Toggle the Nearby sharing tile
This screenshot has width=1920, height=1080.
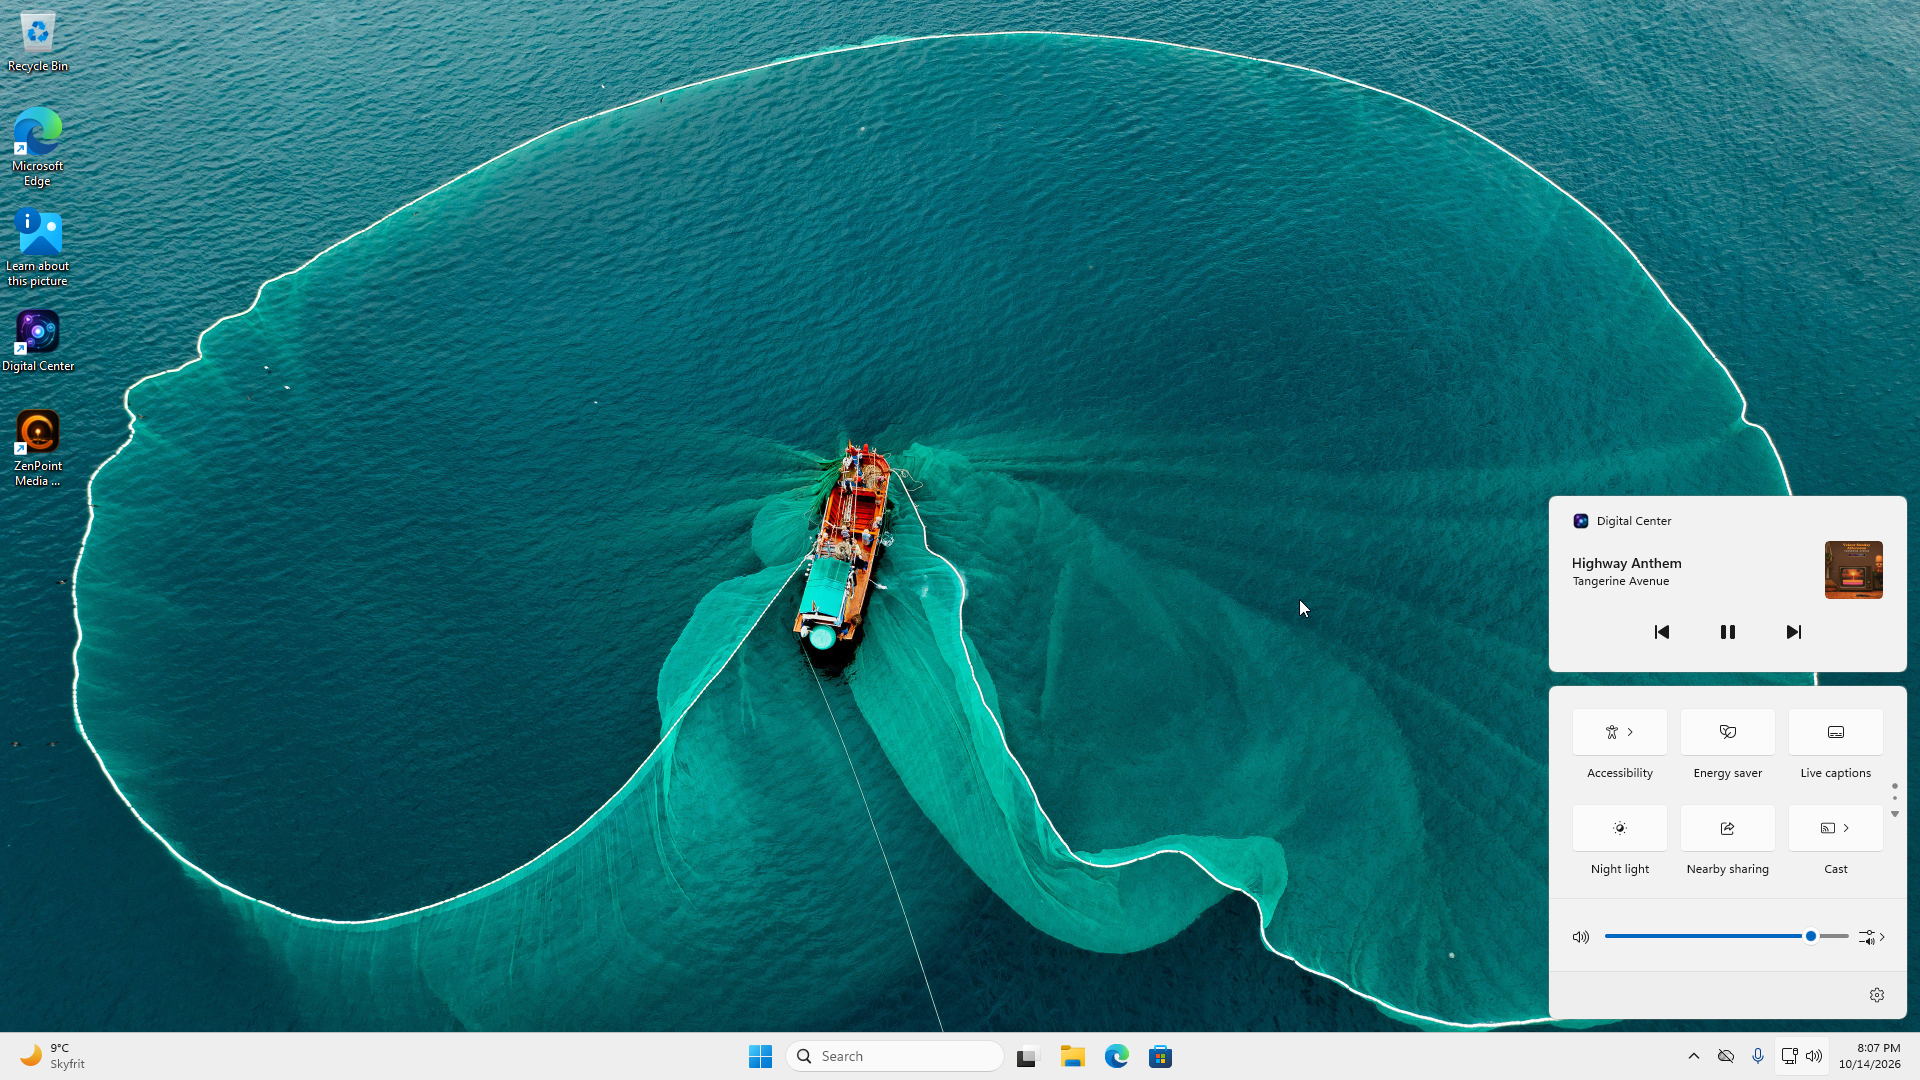click(1728, 828)
